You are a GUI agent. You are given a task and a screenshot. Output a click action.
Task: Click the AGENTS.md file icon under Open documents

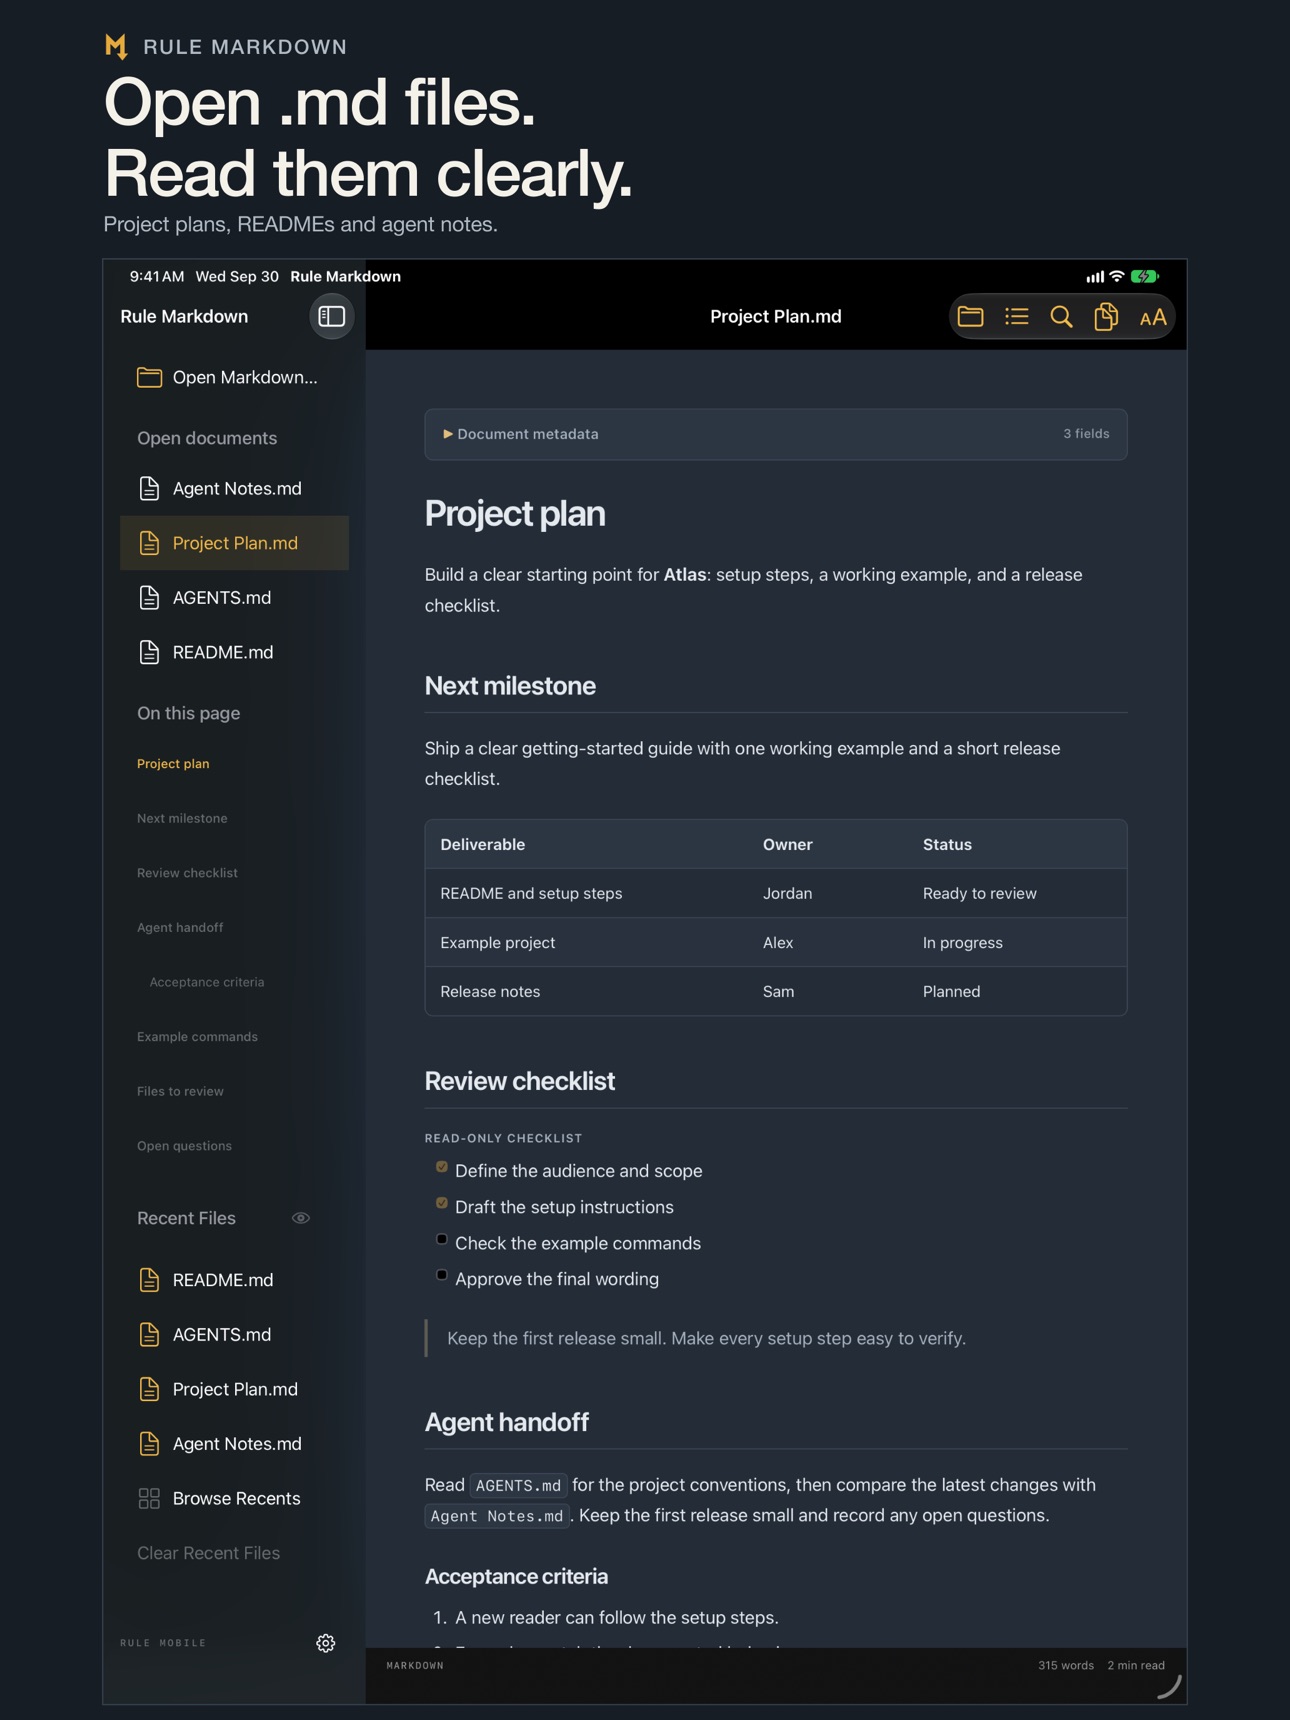149,597
